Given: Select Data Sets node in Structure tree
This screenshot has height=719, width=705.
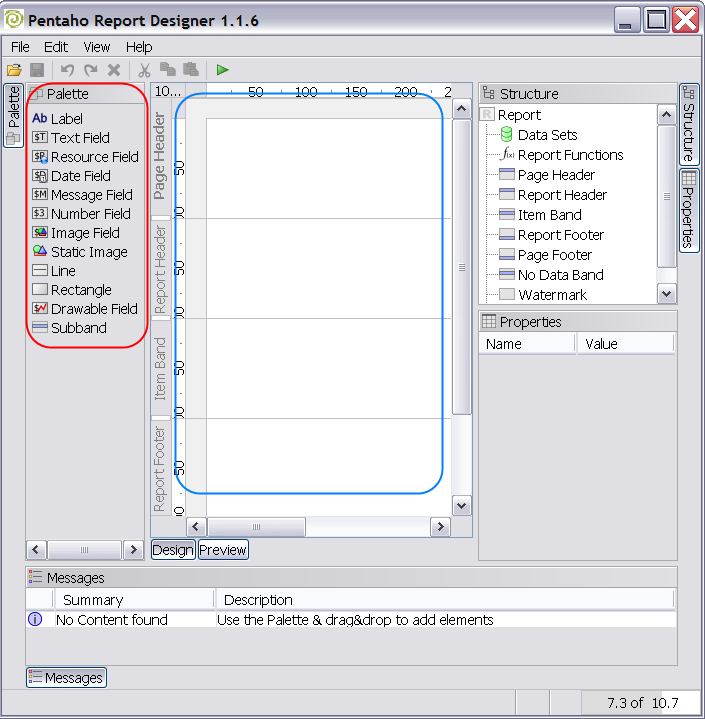Looking at the screenshot, I should [547, 135].
